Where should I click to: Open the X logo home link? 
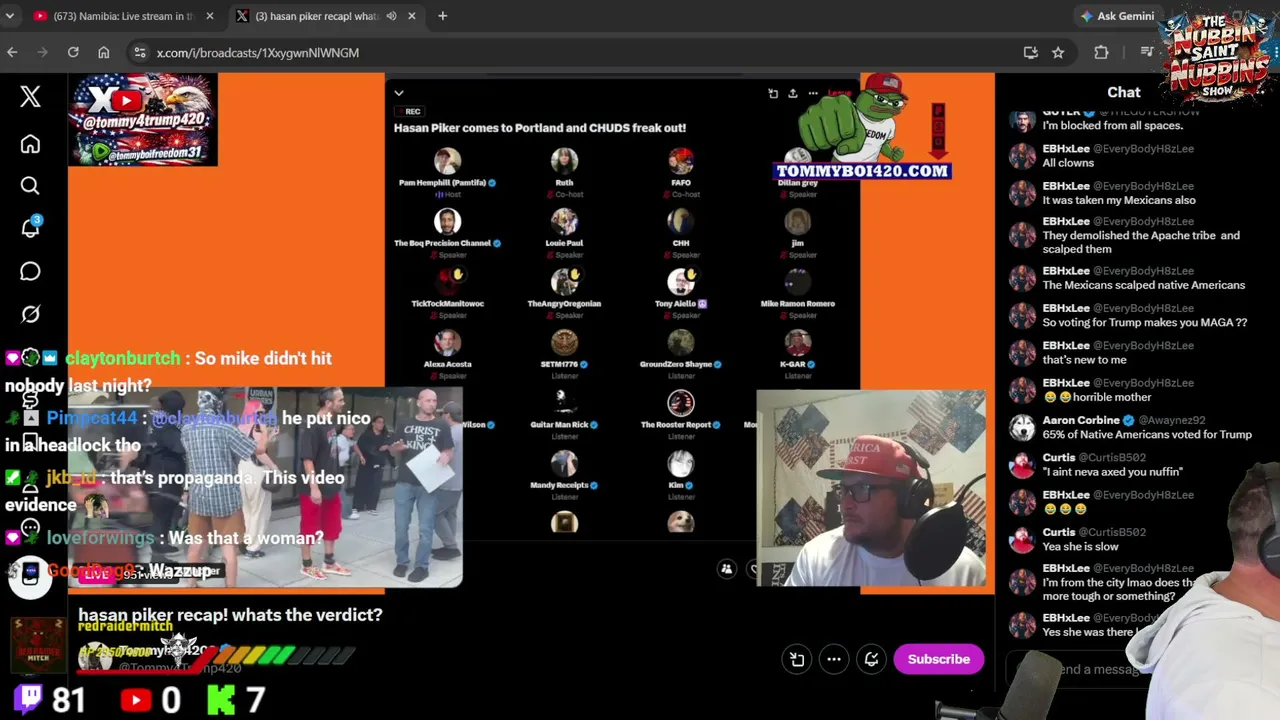click(x=30, y=96)
